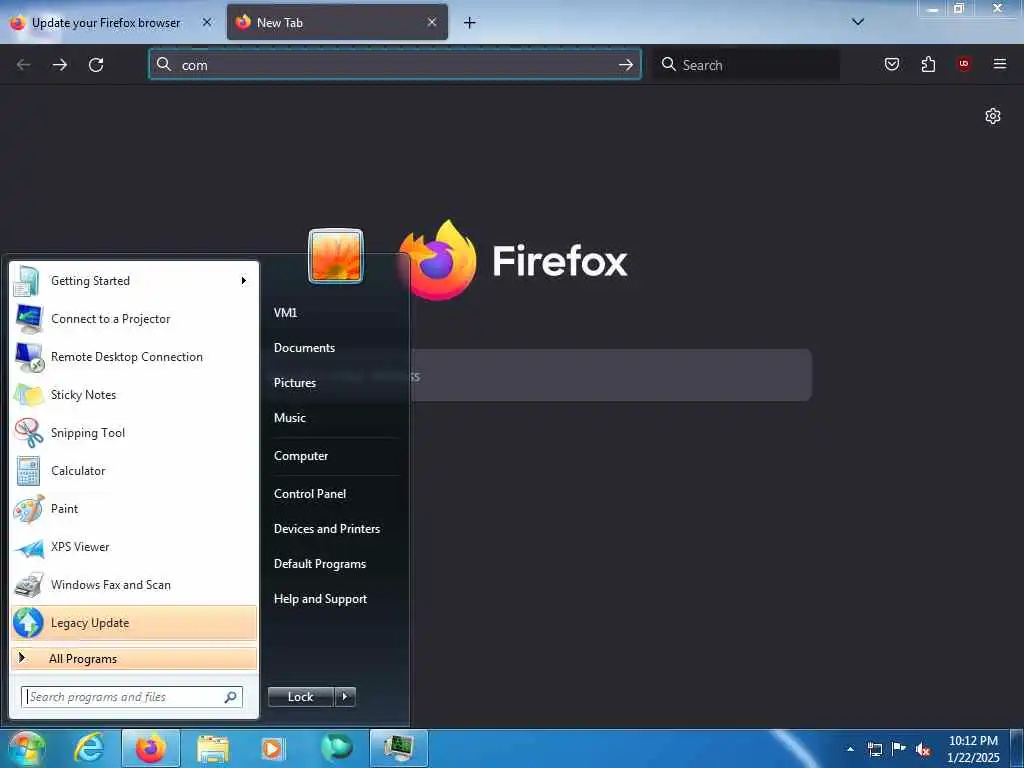This screenshot has width=1024, height=768.
Task: Click the muted volume speaker icon
Action: tap(923, 750)
